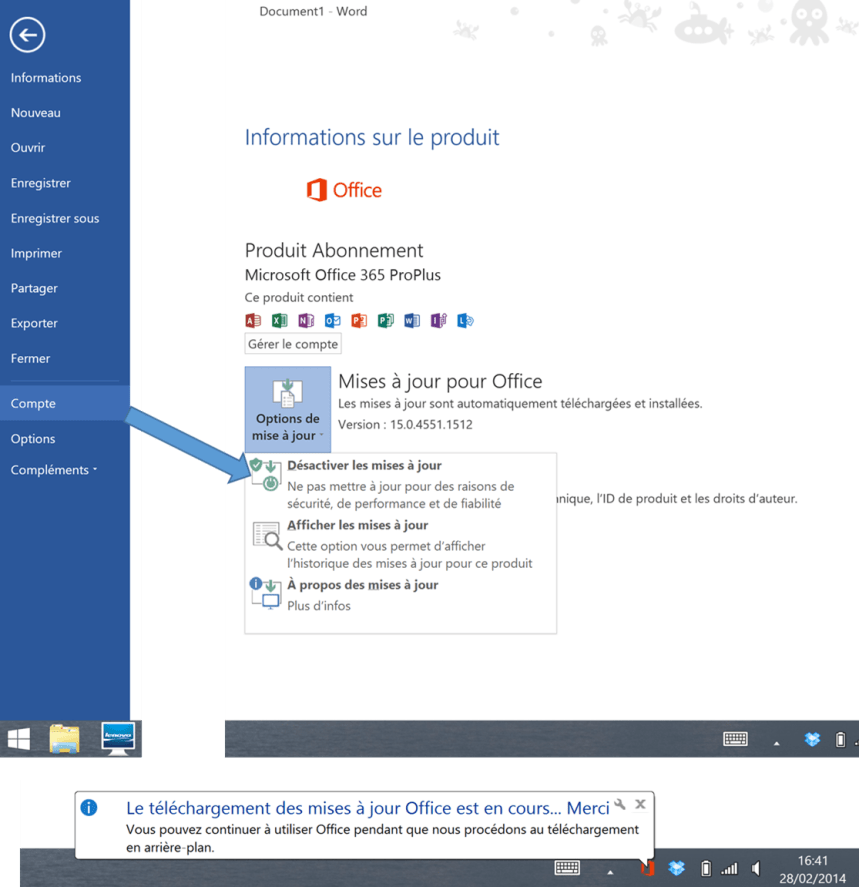Click the Outlook icon among contained products
This screenshot has height=887, width=859.
point(330,321)
